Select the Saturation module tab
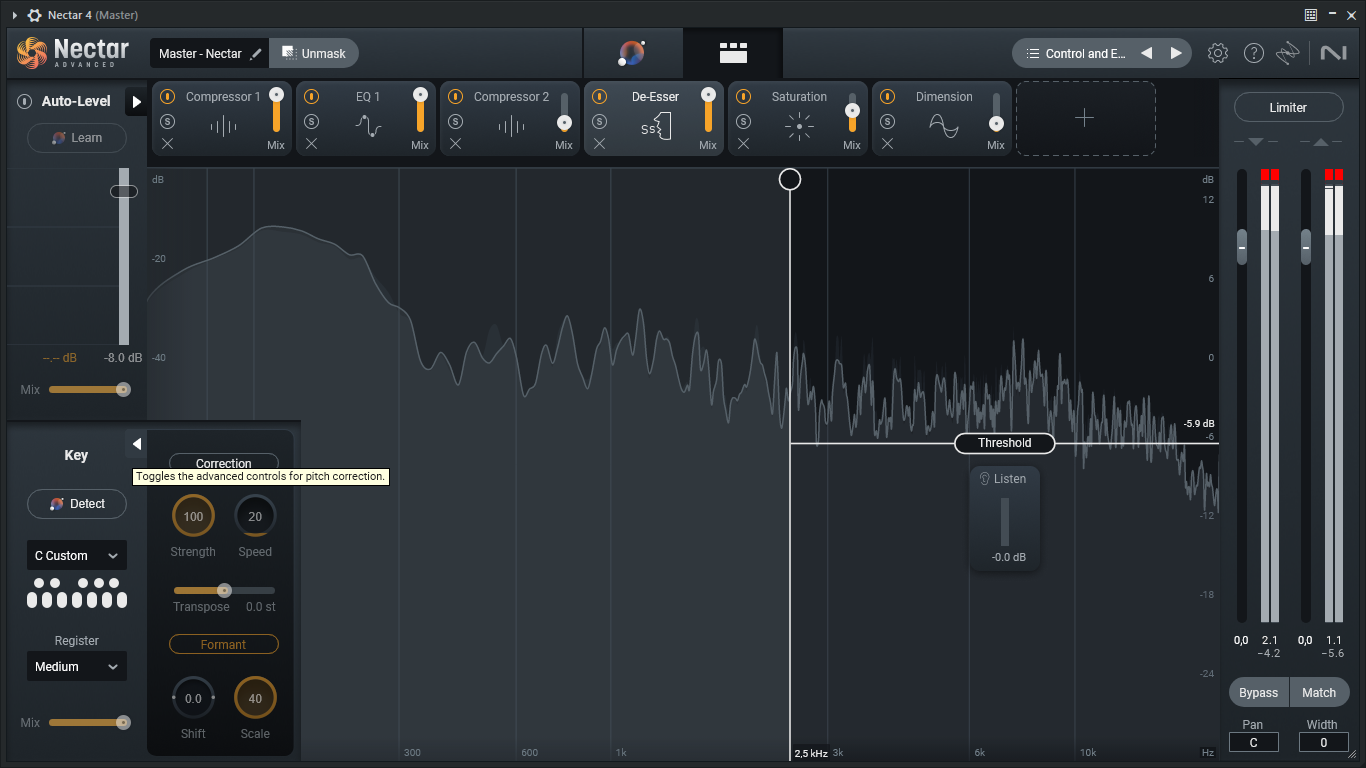This screenshot has width=1366, height=768. pos(798,119)
